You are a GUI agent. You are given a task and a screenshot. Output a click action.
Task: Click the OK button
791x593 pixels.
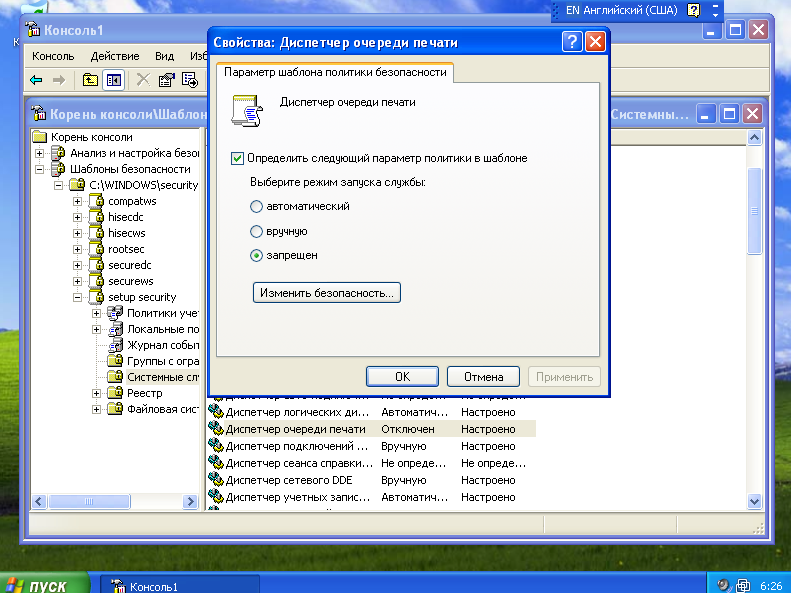(x=402, y=377)
